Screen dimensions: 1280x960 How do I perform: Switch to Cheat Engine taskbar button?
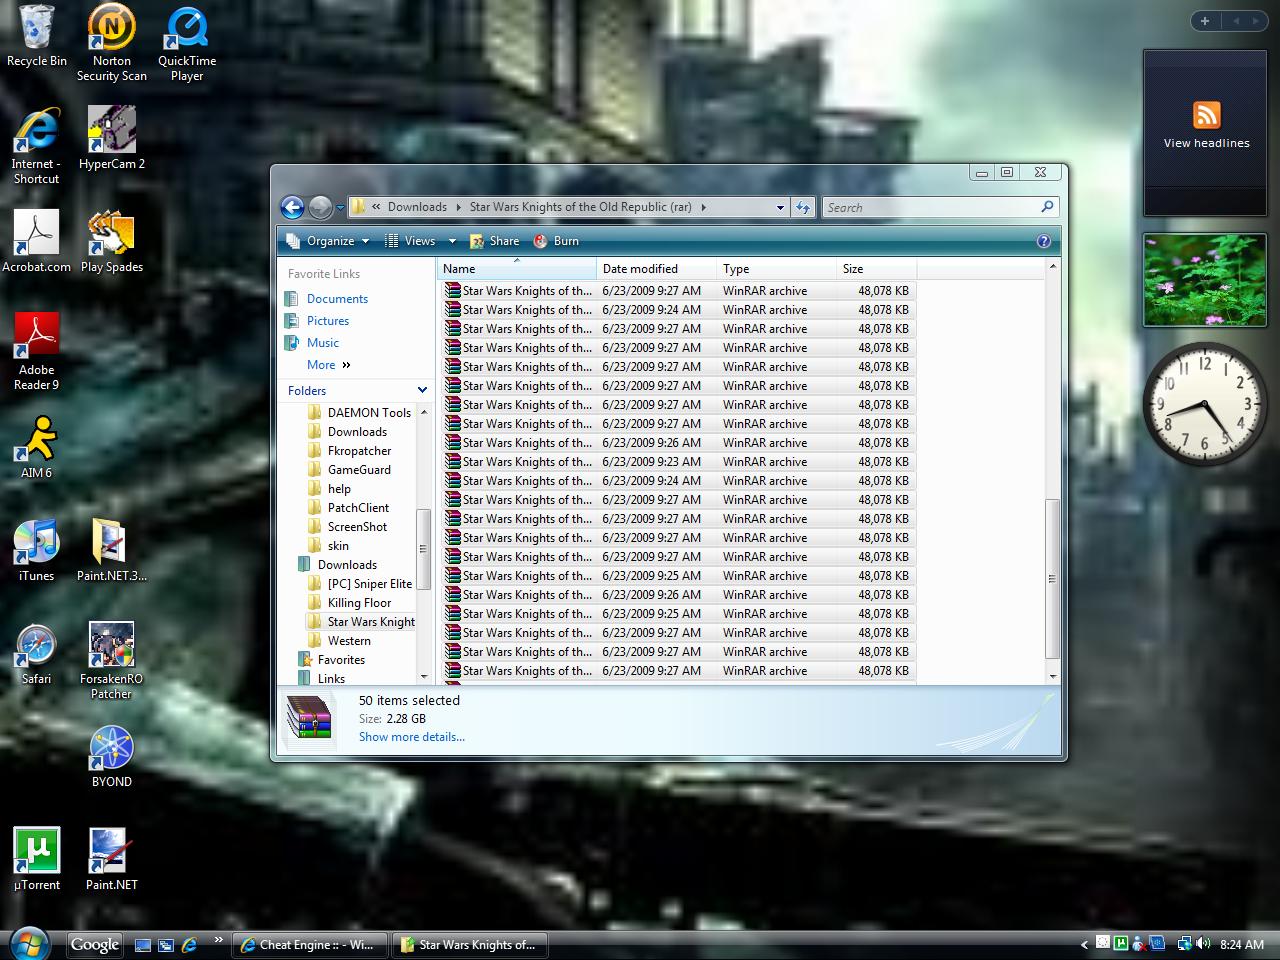[309, 944]
